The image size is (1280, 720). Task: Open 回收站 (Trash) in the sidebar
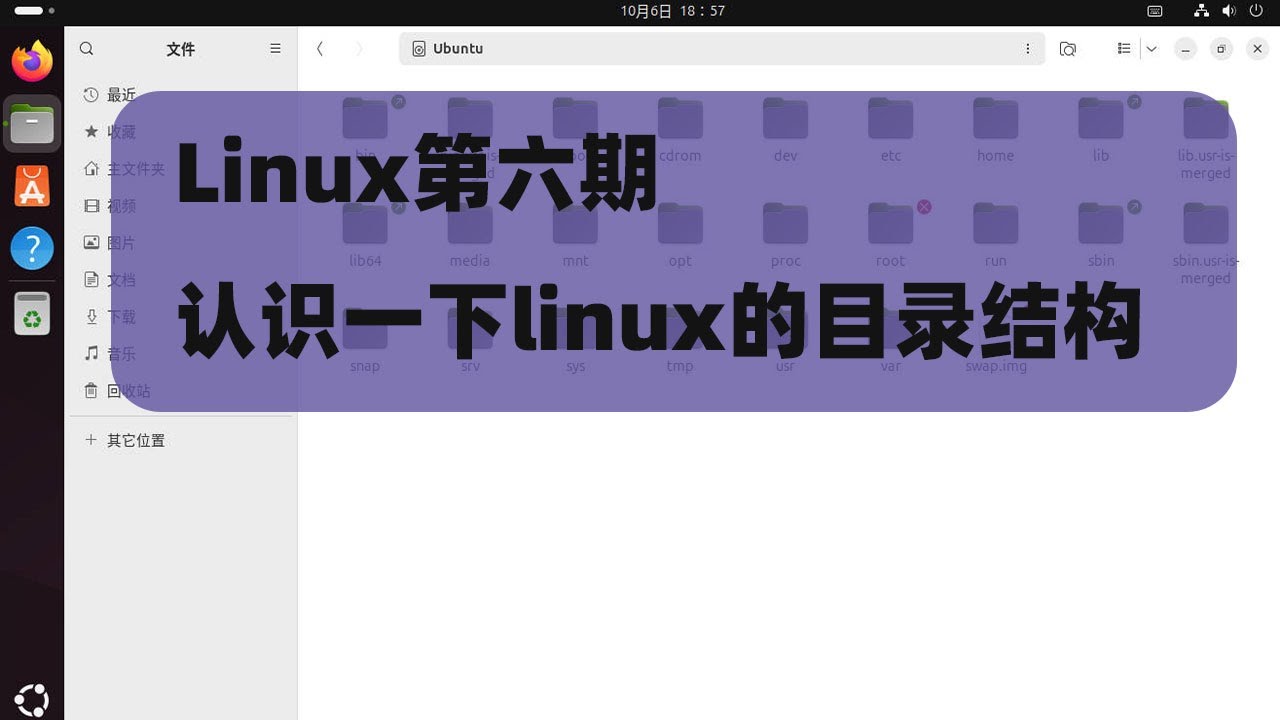click(x=180, y=391)
